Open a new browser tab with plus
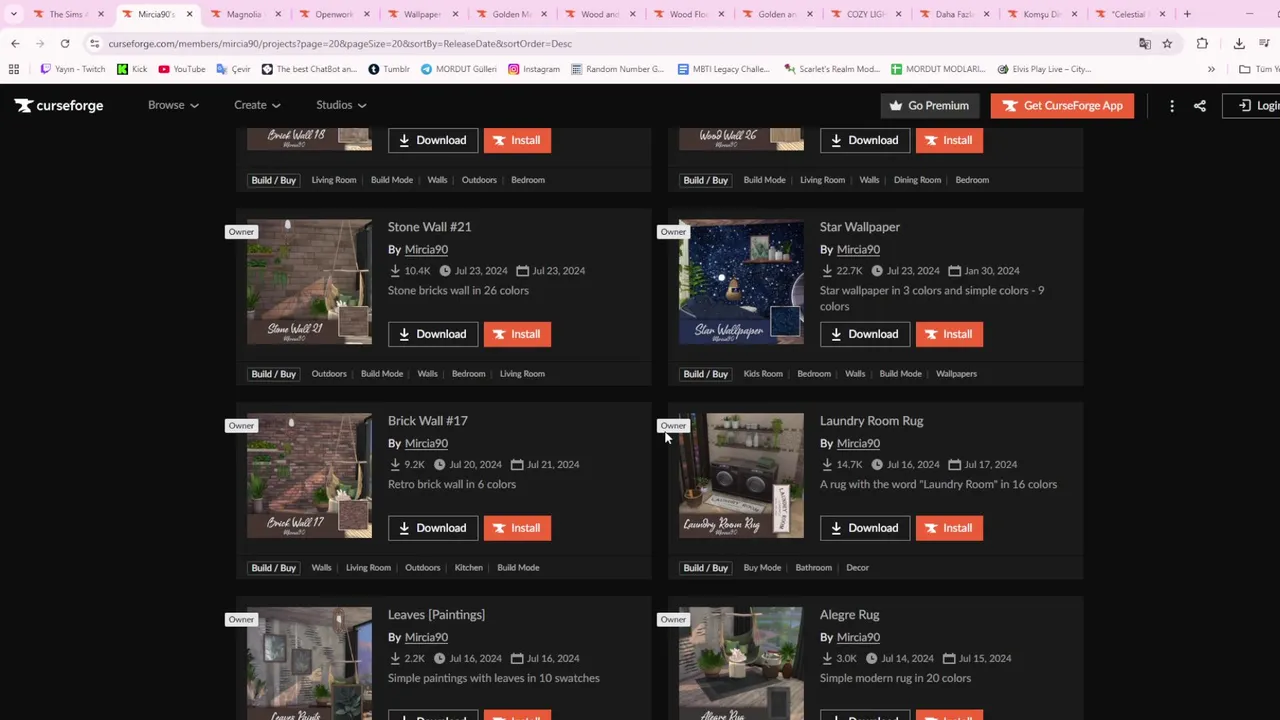This screenshot has height=720, width=1280. [1187, 14]
